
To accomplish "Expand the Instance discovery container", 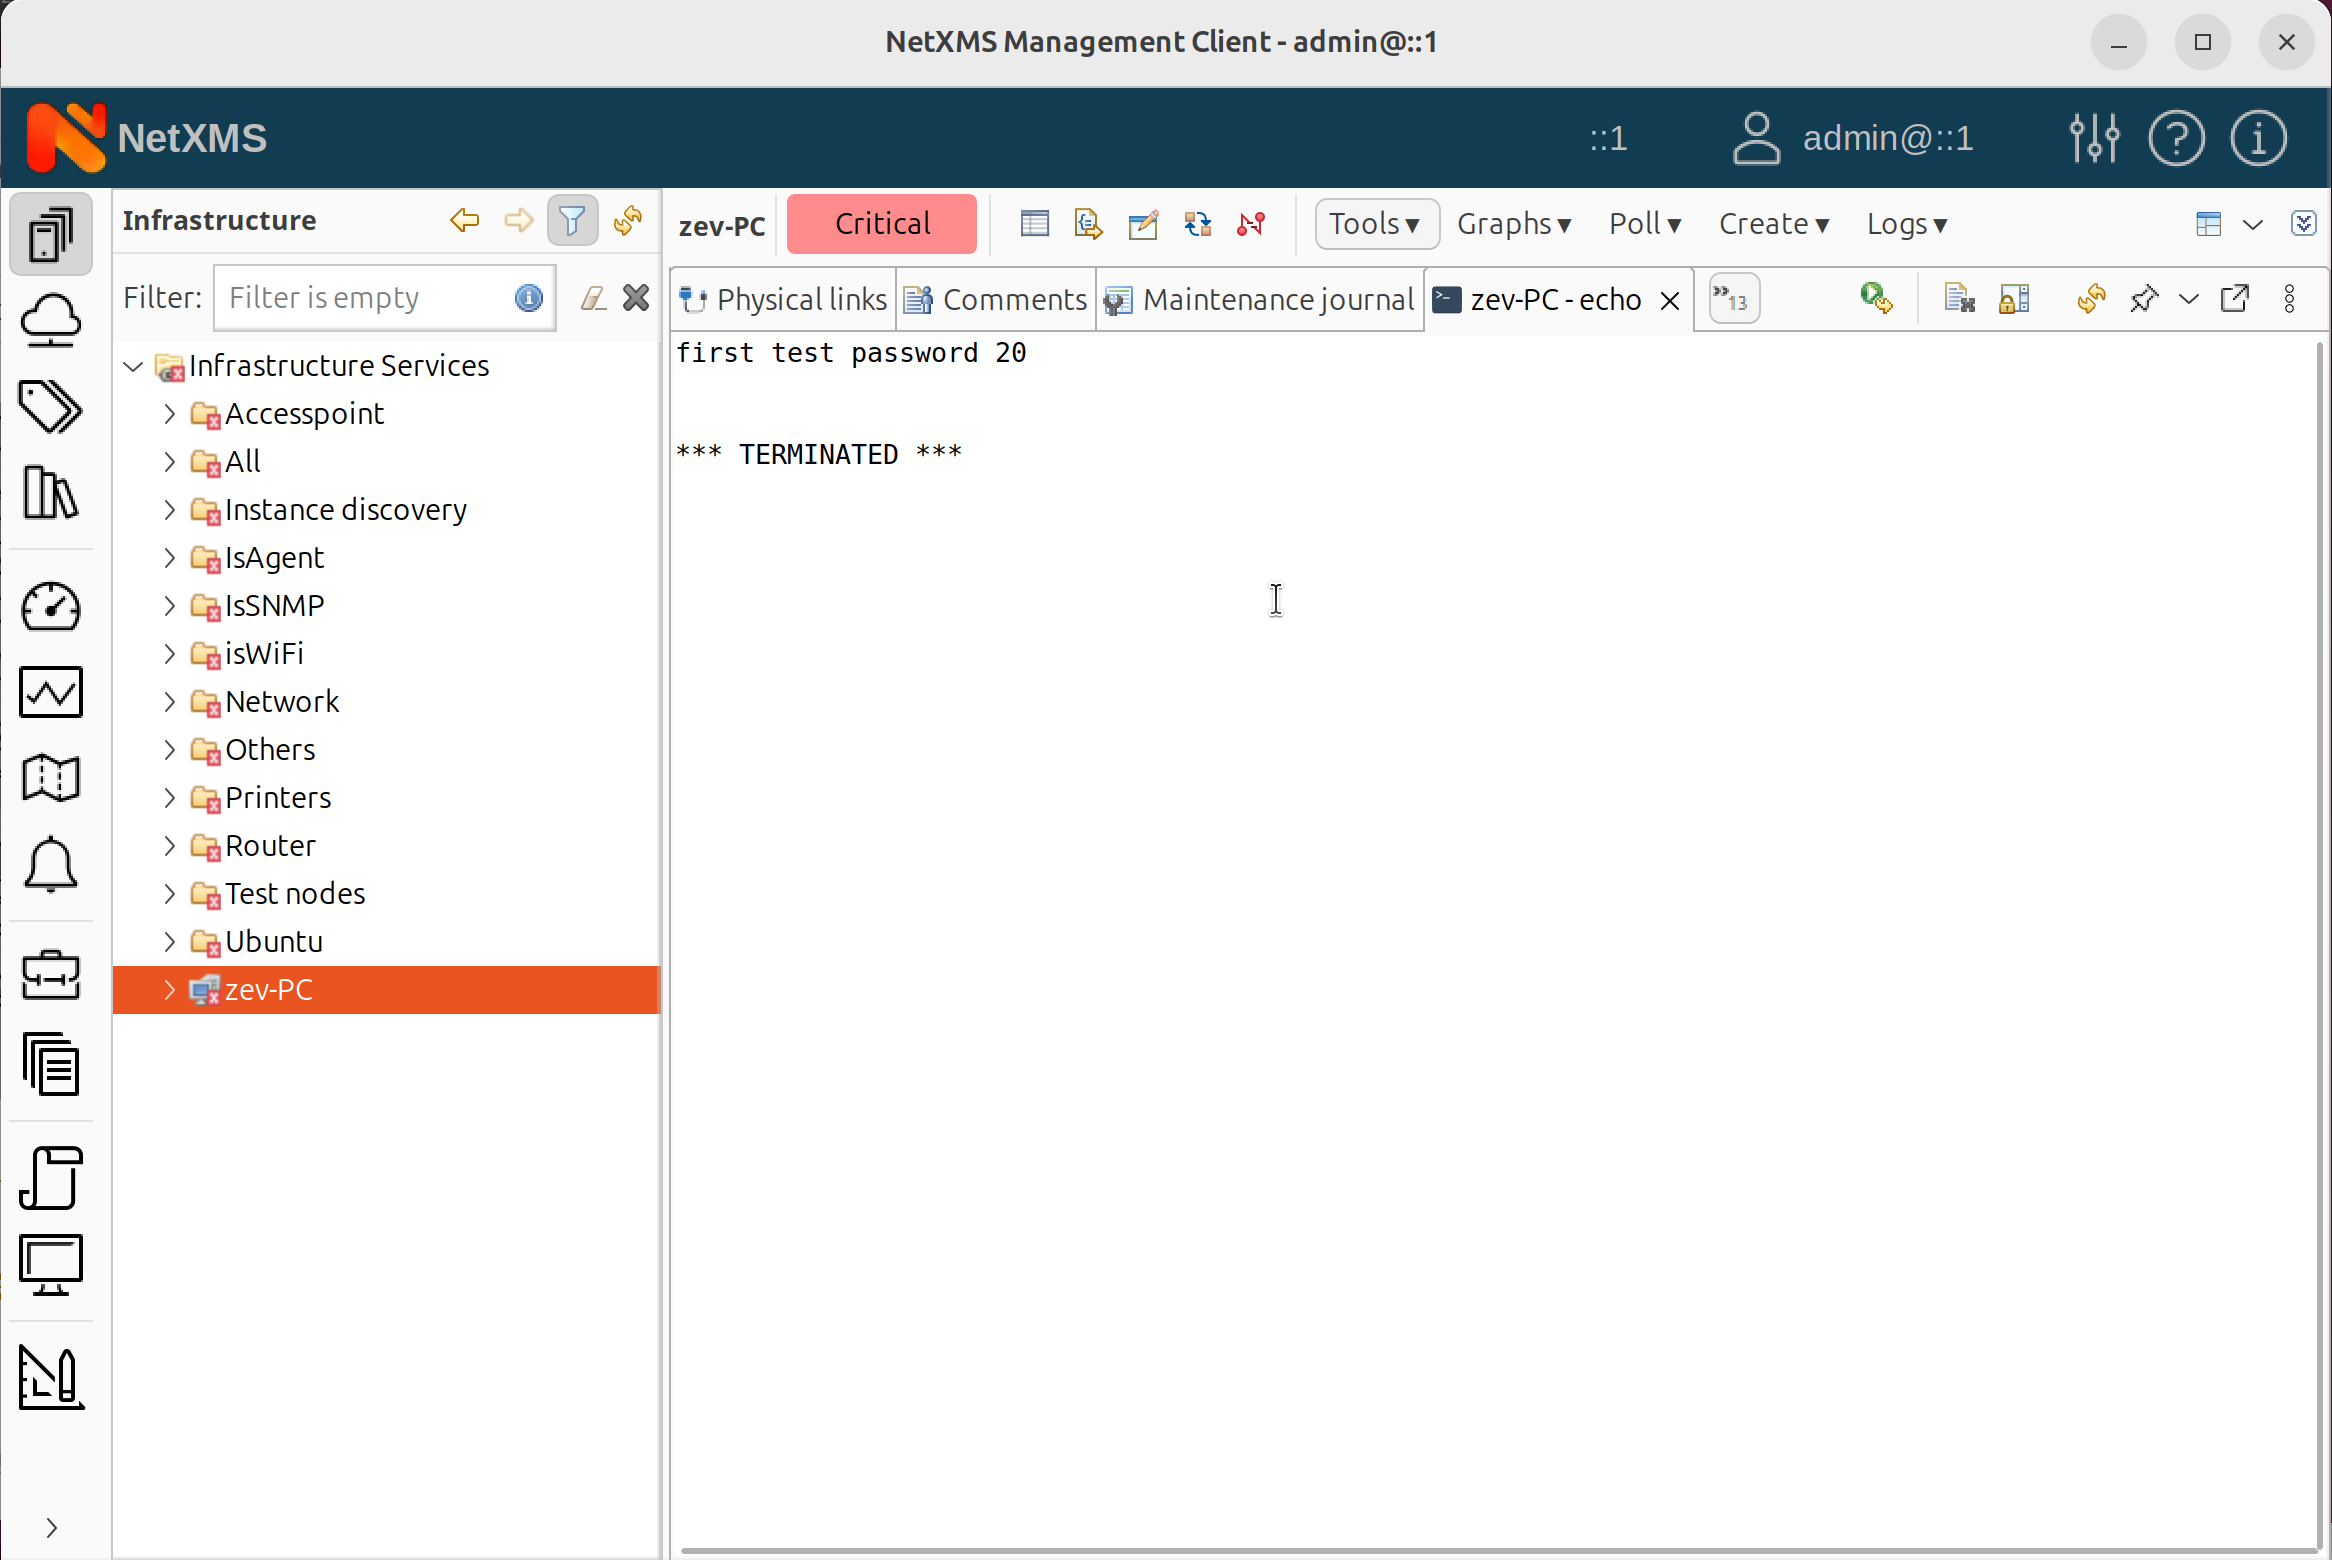I will point(169,510).
